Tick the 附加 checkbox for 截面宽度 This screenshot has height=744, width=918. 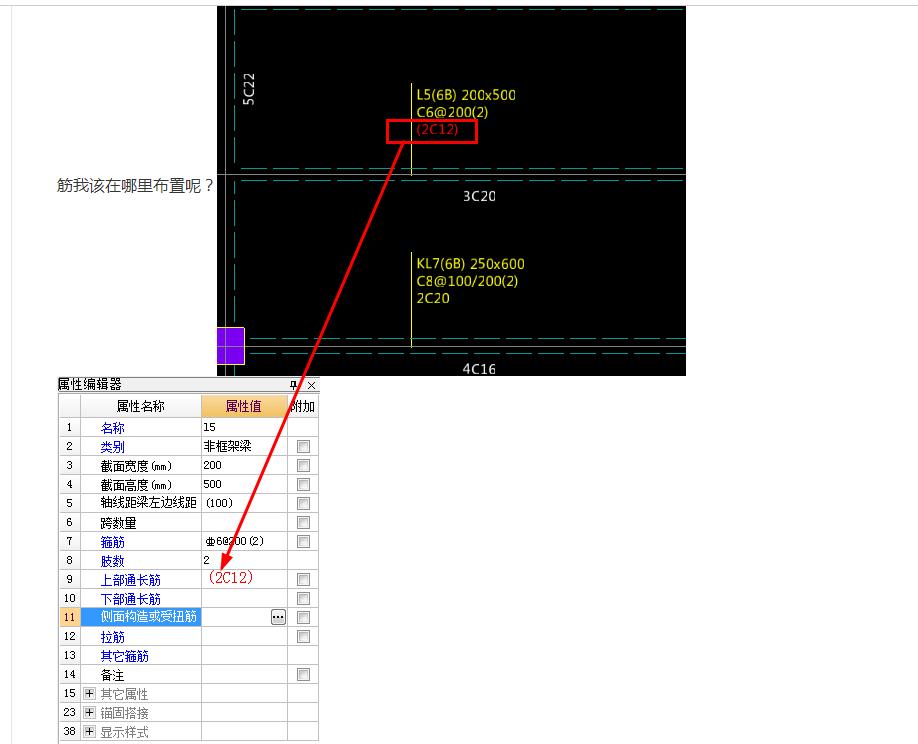[x=303, y=465]
